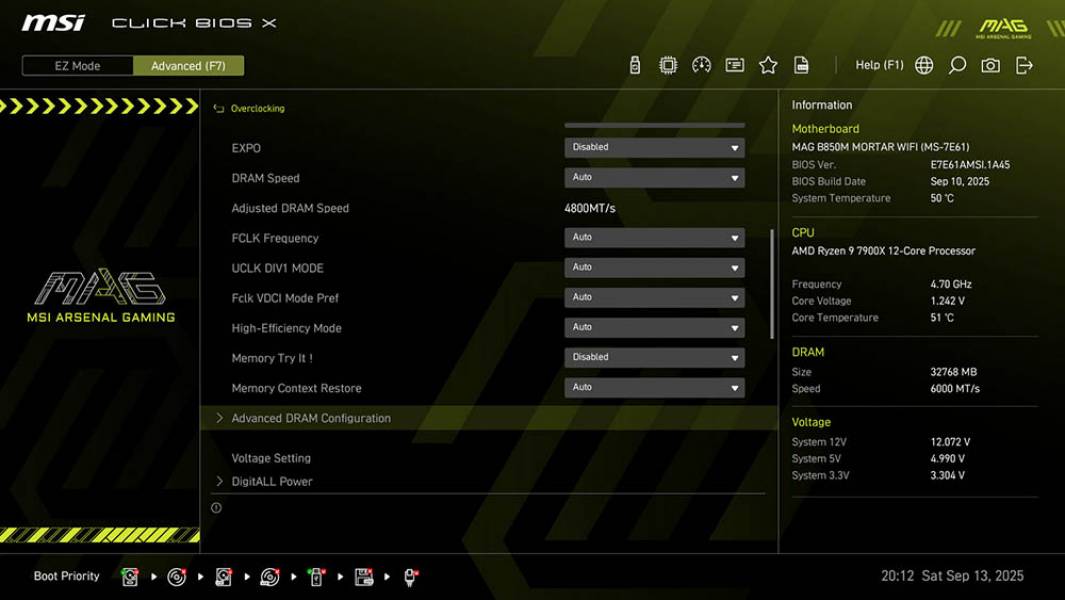This screenshot has height=600, width=1065.
Task: Enable Memory Try It !
Action: 653,357
